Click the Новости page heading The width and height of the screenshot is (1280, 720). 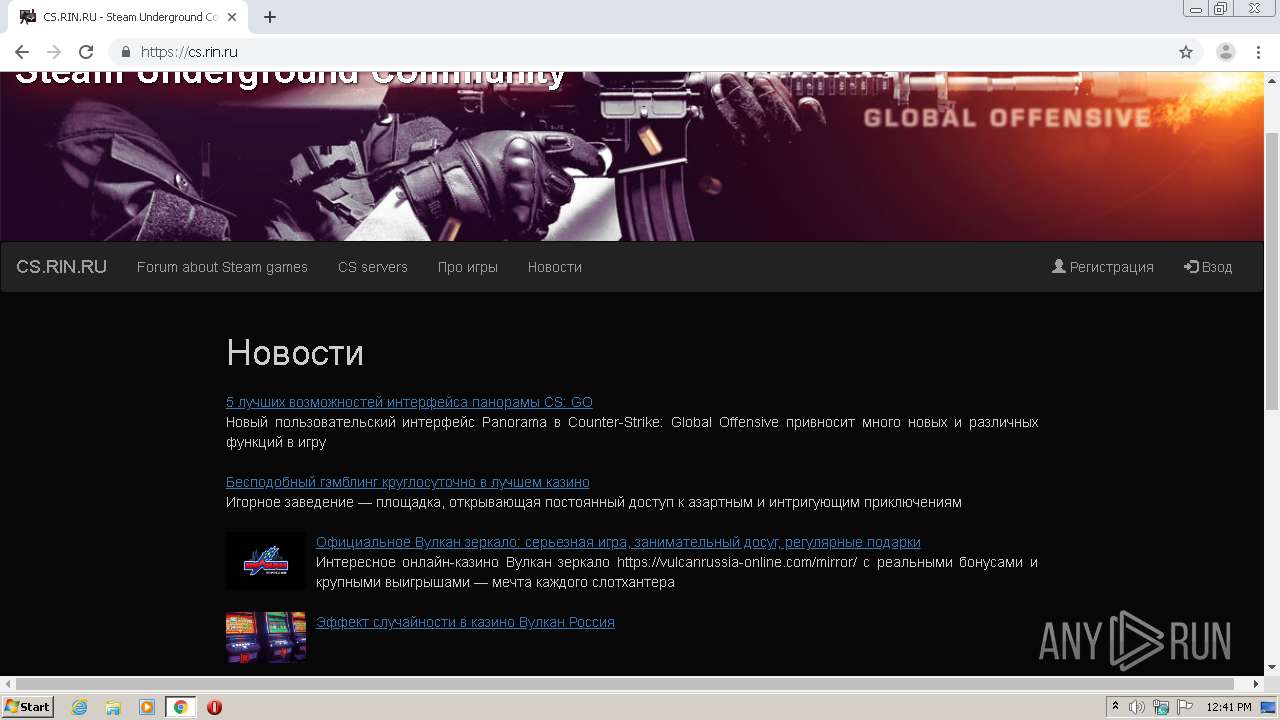(295, 352)
